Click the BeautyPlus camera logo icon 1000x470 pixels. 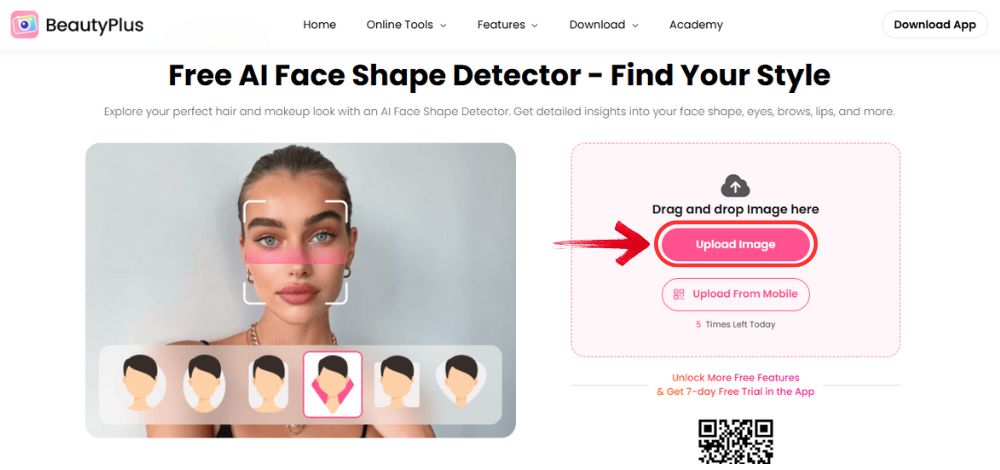24,25
